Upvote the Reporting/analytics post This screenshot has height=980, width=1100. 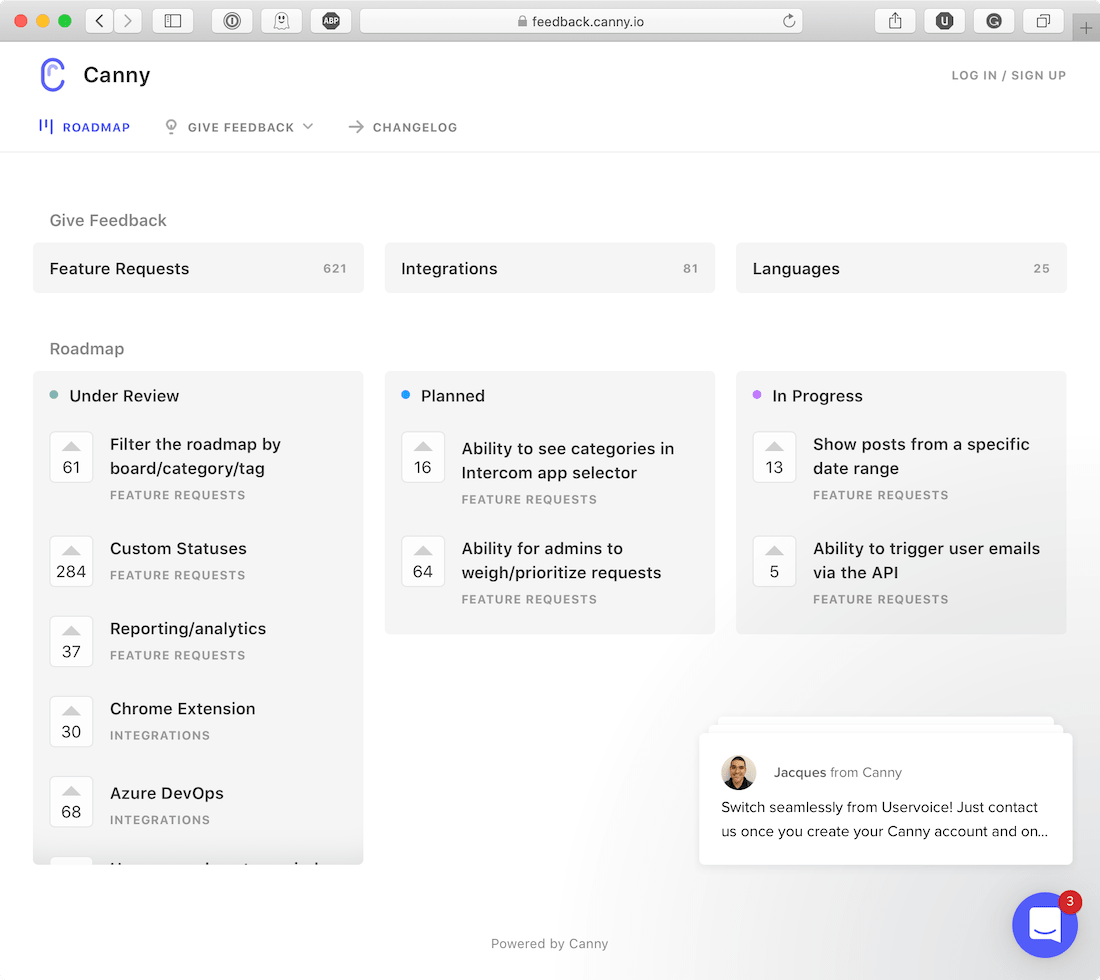click(x=72, y=641)
